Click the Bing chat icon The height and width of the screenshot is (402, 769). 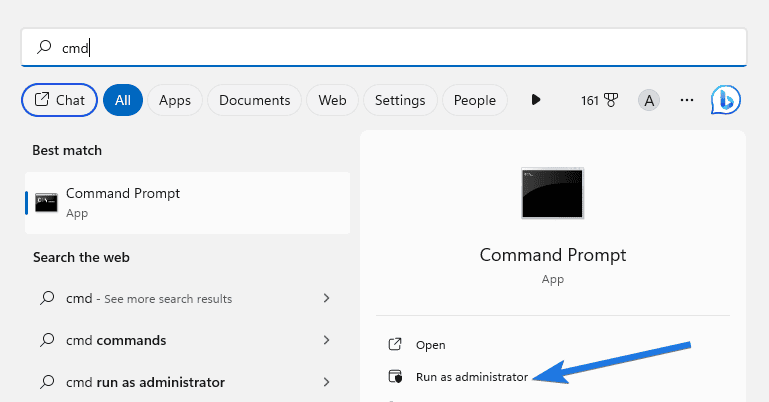click(725, 100)
